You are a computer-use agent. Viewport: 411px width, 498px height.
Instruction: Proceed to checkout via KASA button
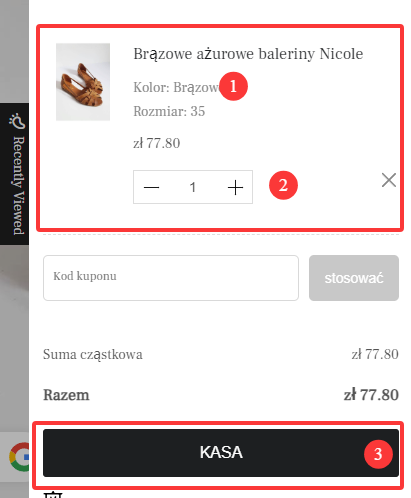(x=221, y=453)
